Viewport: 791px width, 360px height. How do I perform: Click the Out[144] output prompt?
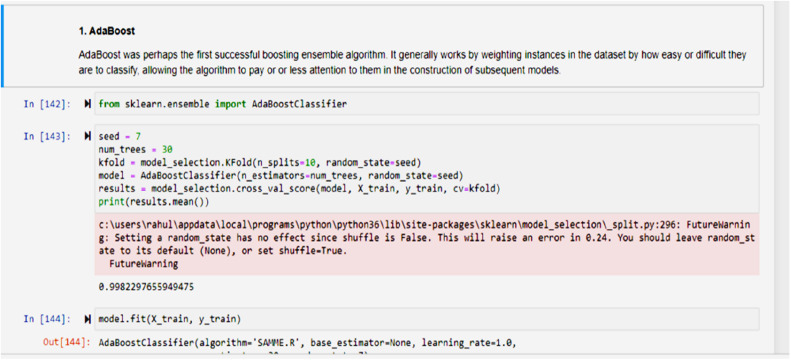67,343
